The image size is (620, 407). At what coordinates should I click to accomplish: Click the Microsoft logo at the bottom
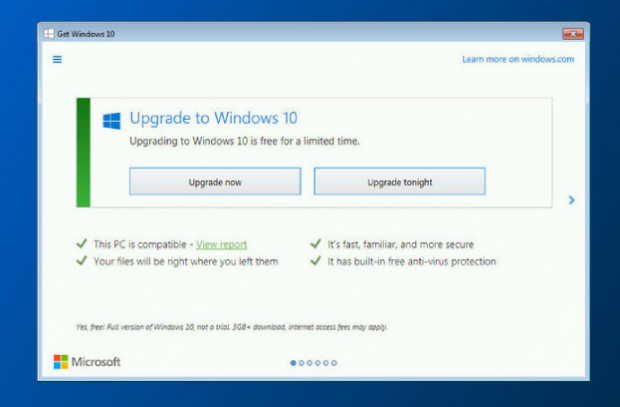(87, 362)
